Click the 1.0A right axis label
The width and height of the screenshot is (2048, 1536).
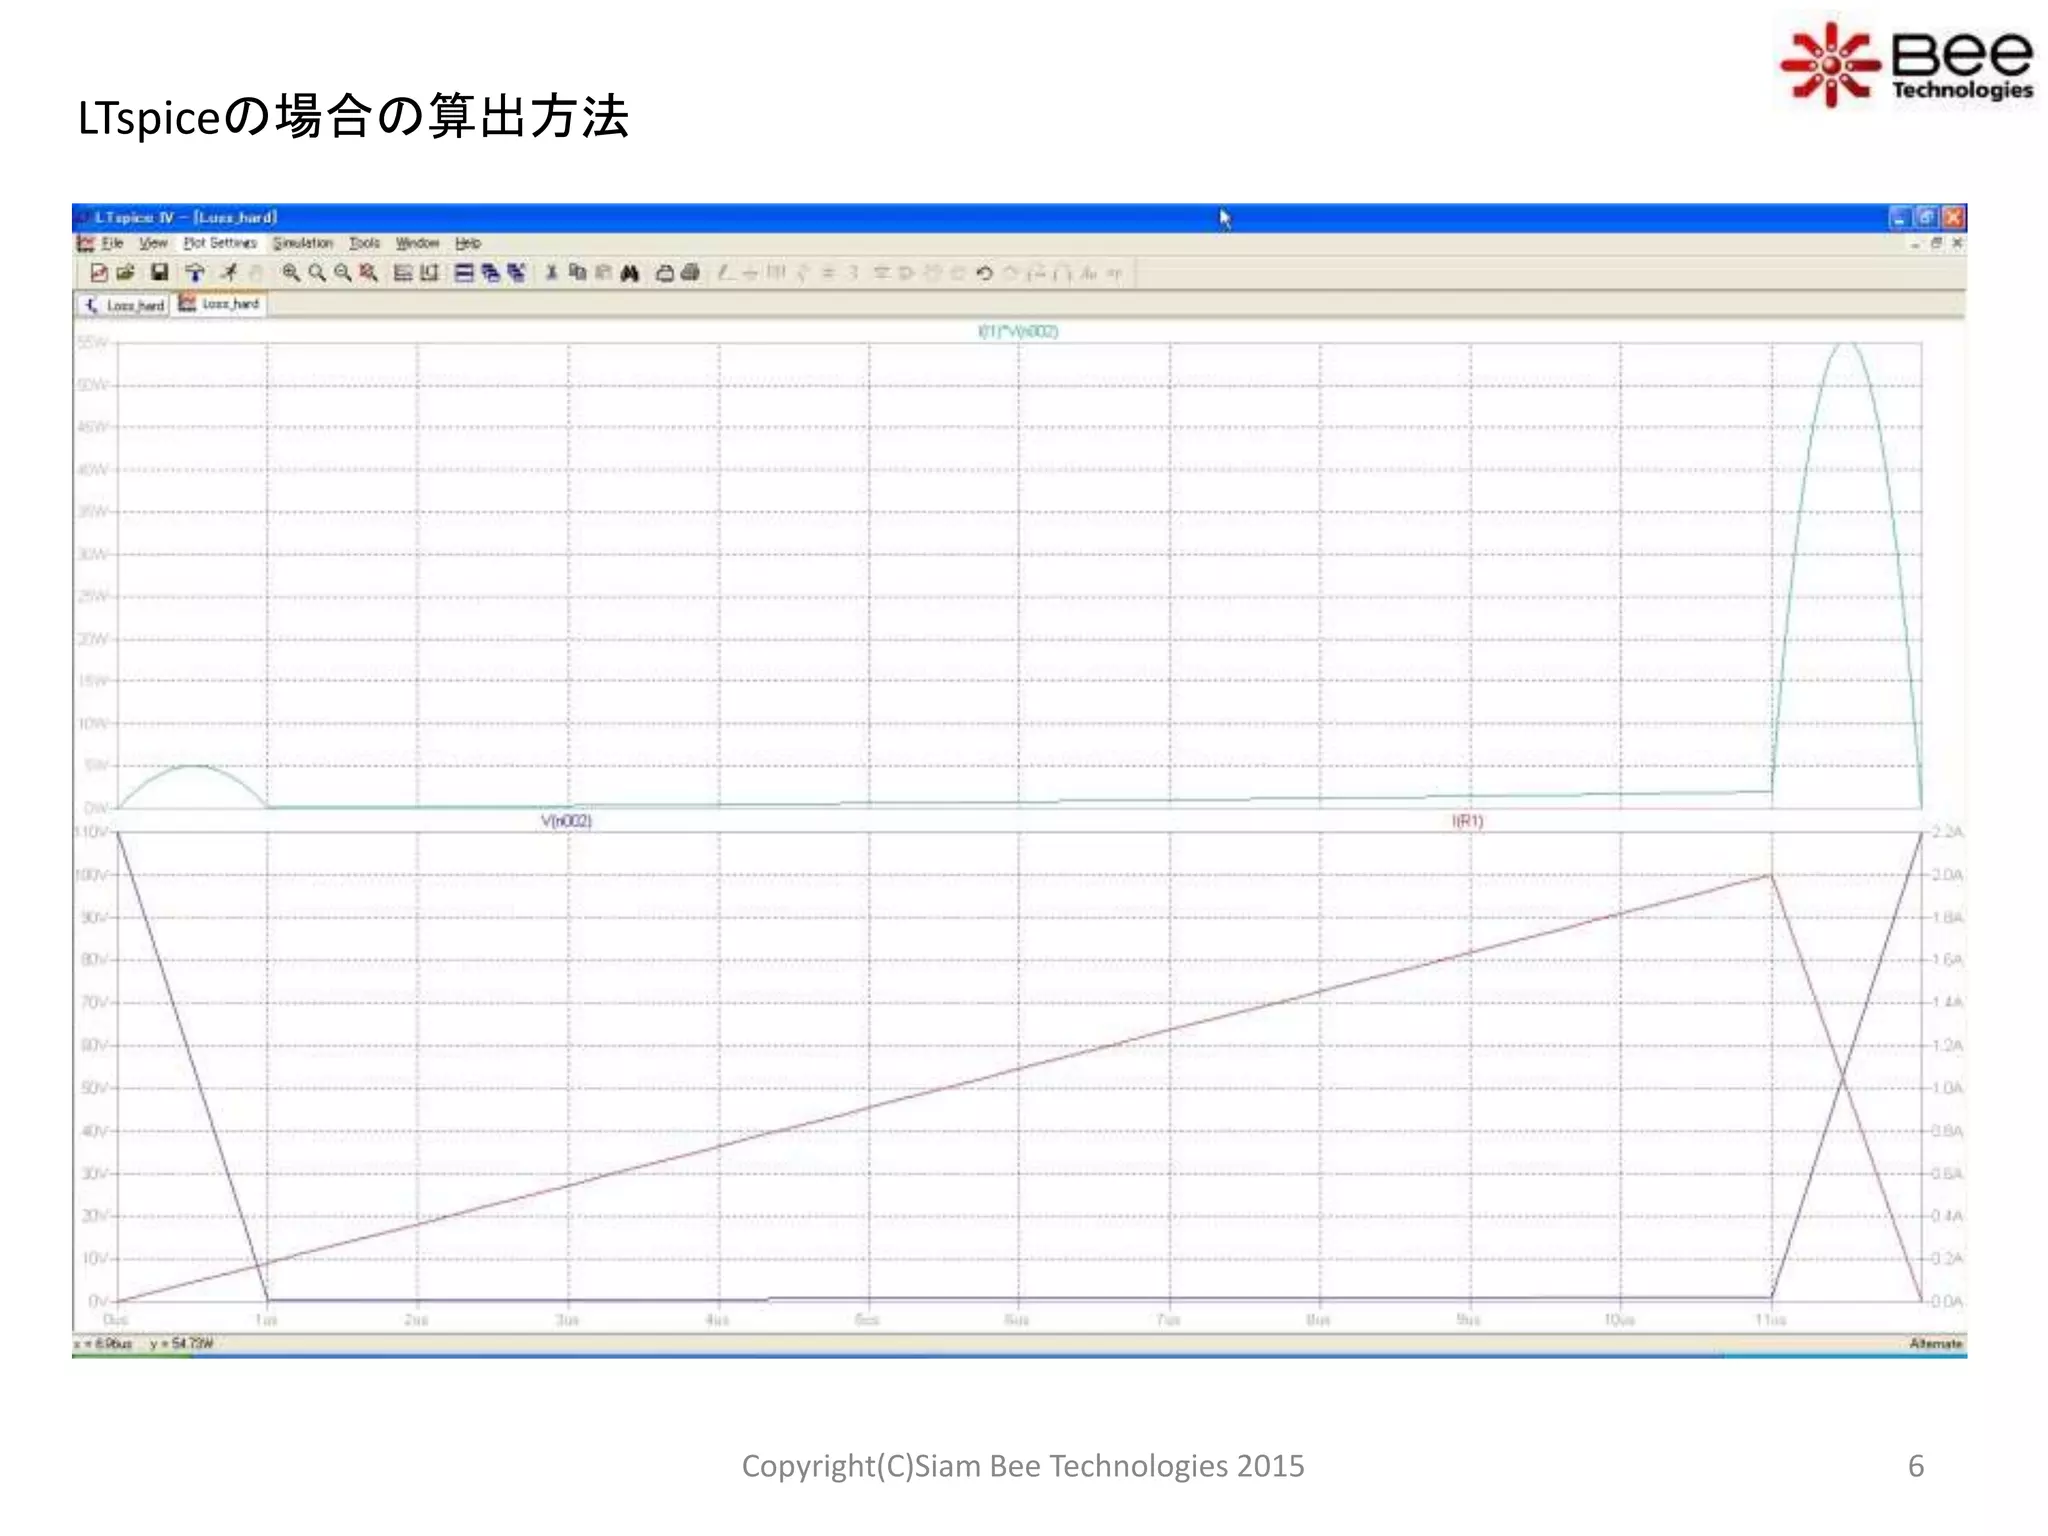pyautogui.click(x=1946, y=1088)
